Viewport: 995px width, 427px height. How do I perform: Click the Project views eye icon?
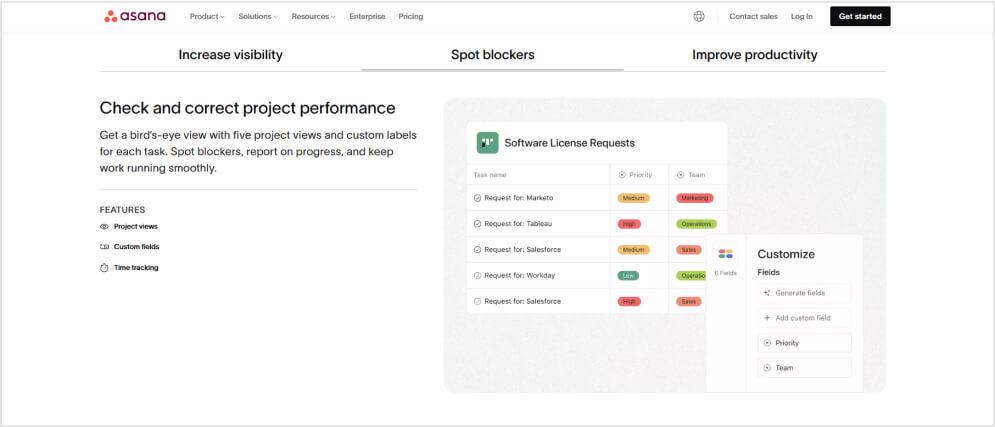click(105, 227)
